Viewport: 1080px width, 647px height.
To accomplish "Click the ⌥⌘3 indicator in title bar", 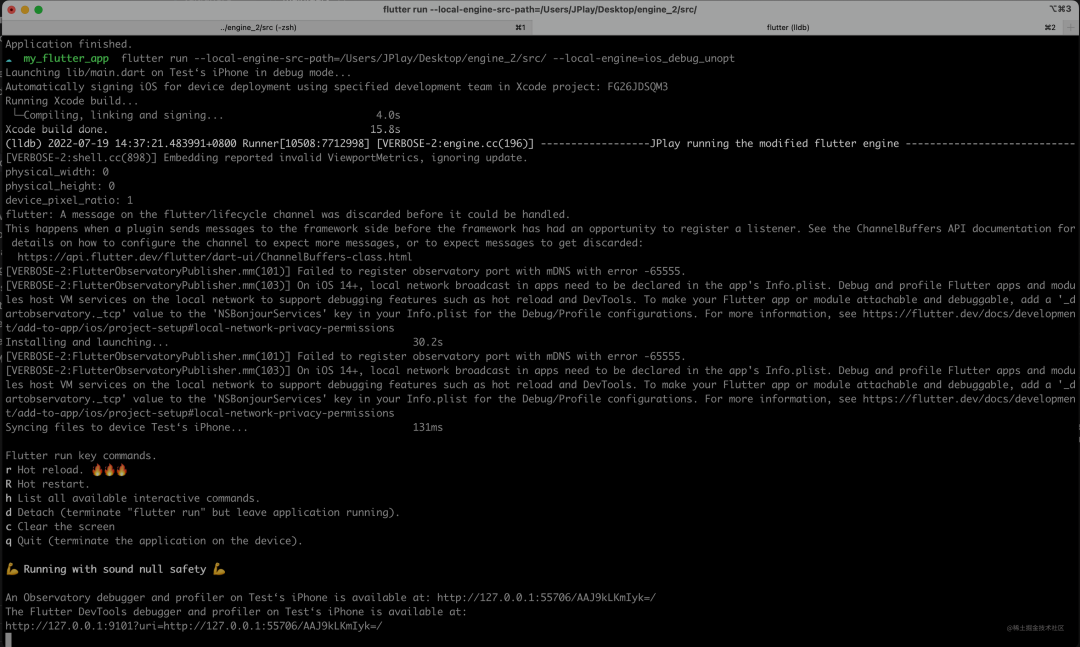I will [1060, 9].
